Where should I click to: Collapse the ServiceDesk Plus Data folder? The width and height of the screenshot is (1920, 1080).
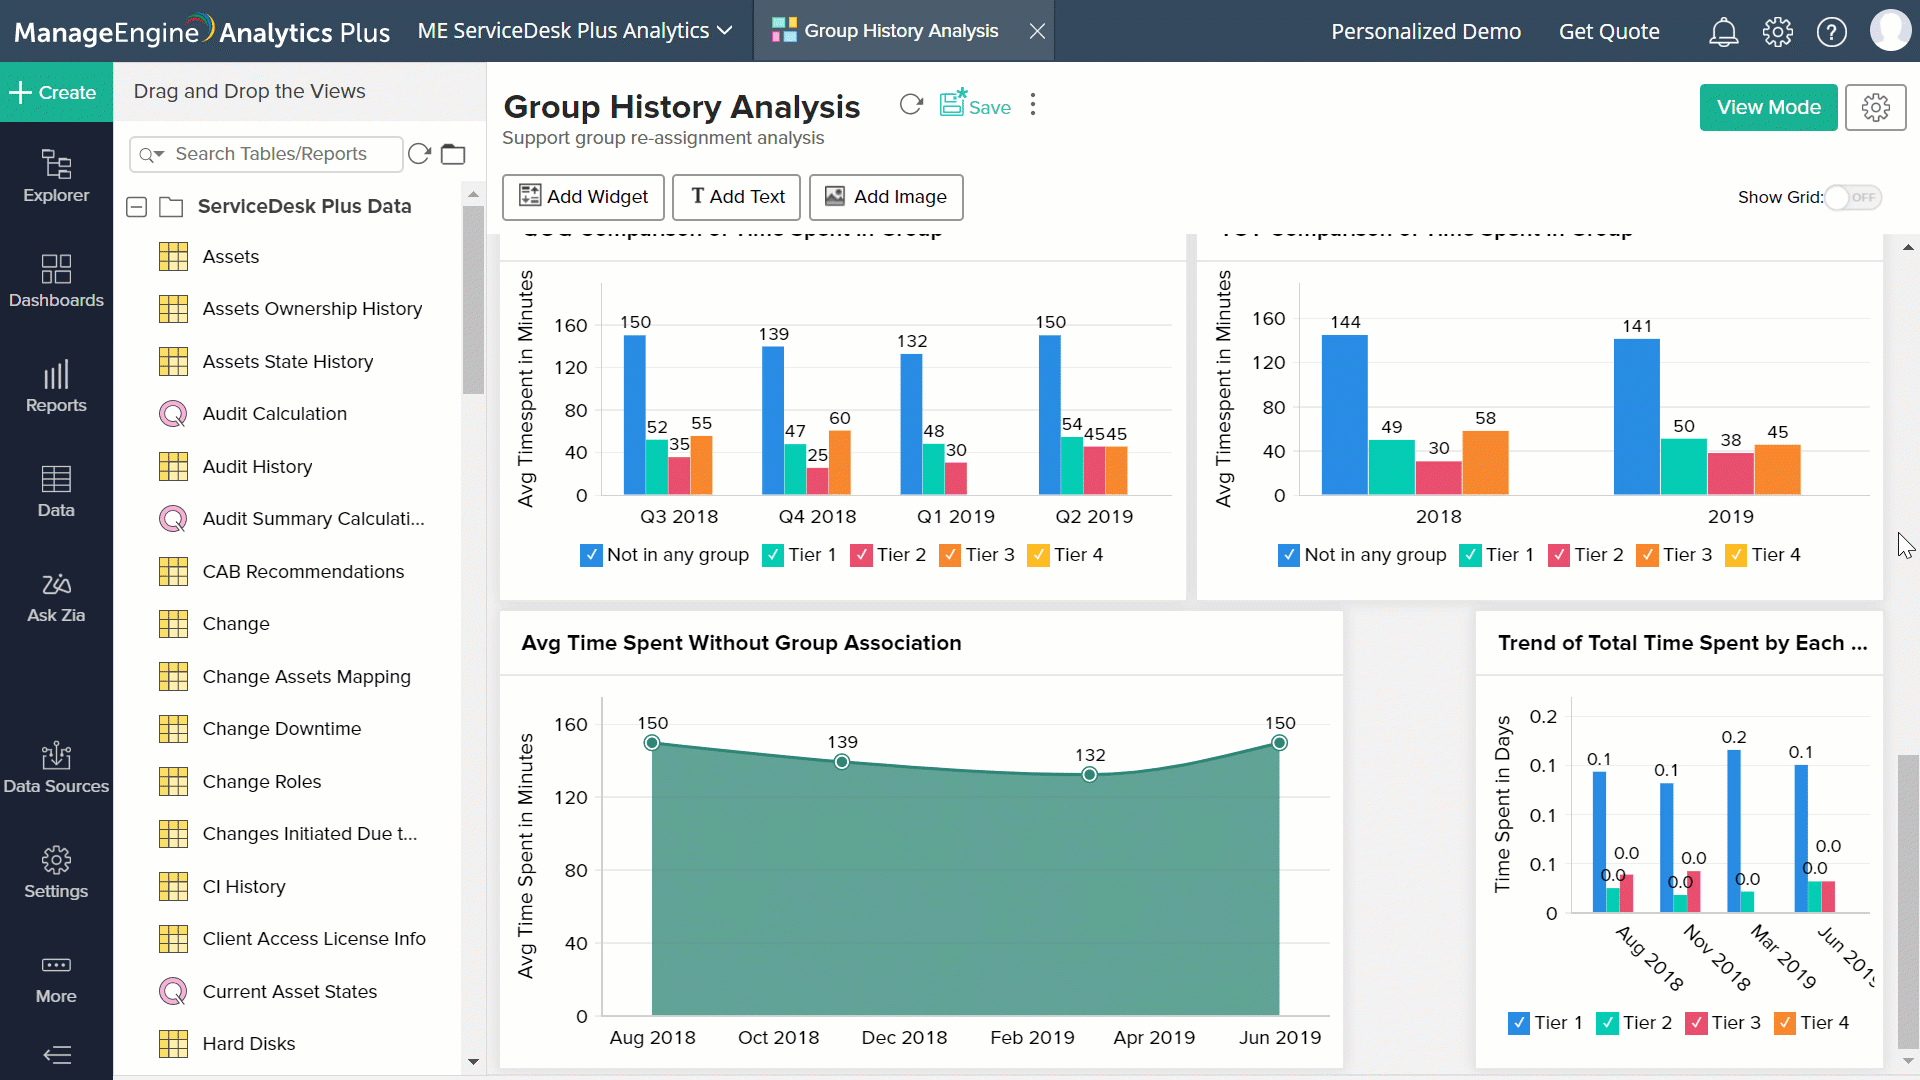pyautogui.click(x=135, y=207)
